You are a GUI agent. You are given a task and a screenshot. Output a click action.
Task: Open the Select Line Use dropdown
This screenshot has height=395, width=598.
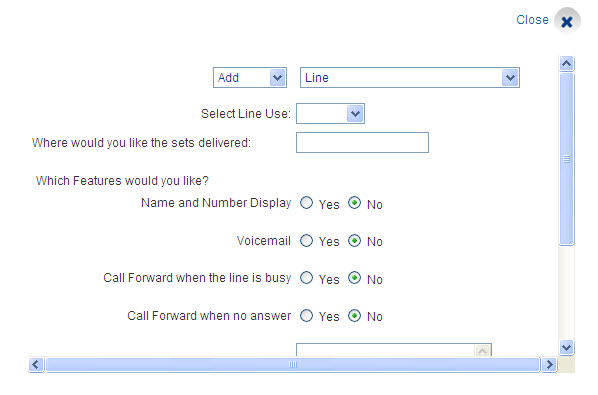(330, 113)
